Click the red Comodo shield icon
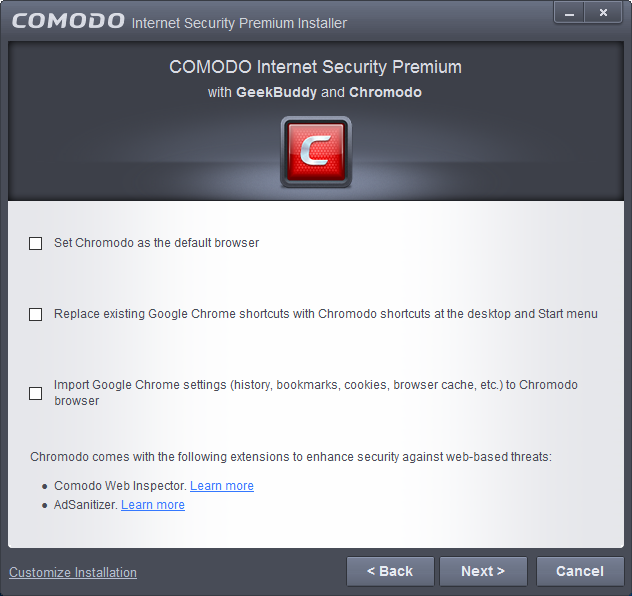 point(316,152)
